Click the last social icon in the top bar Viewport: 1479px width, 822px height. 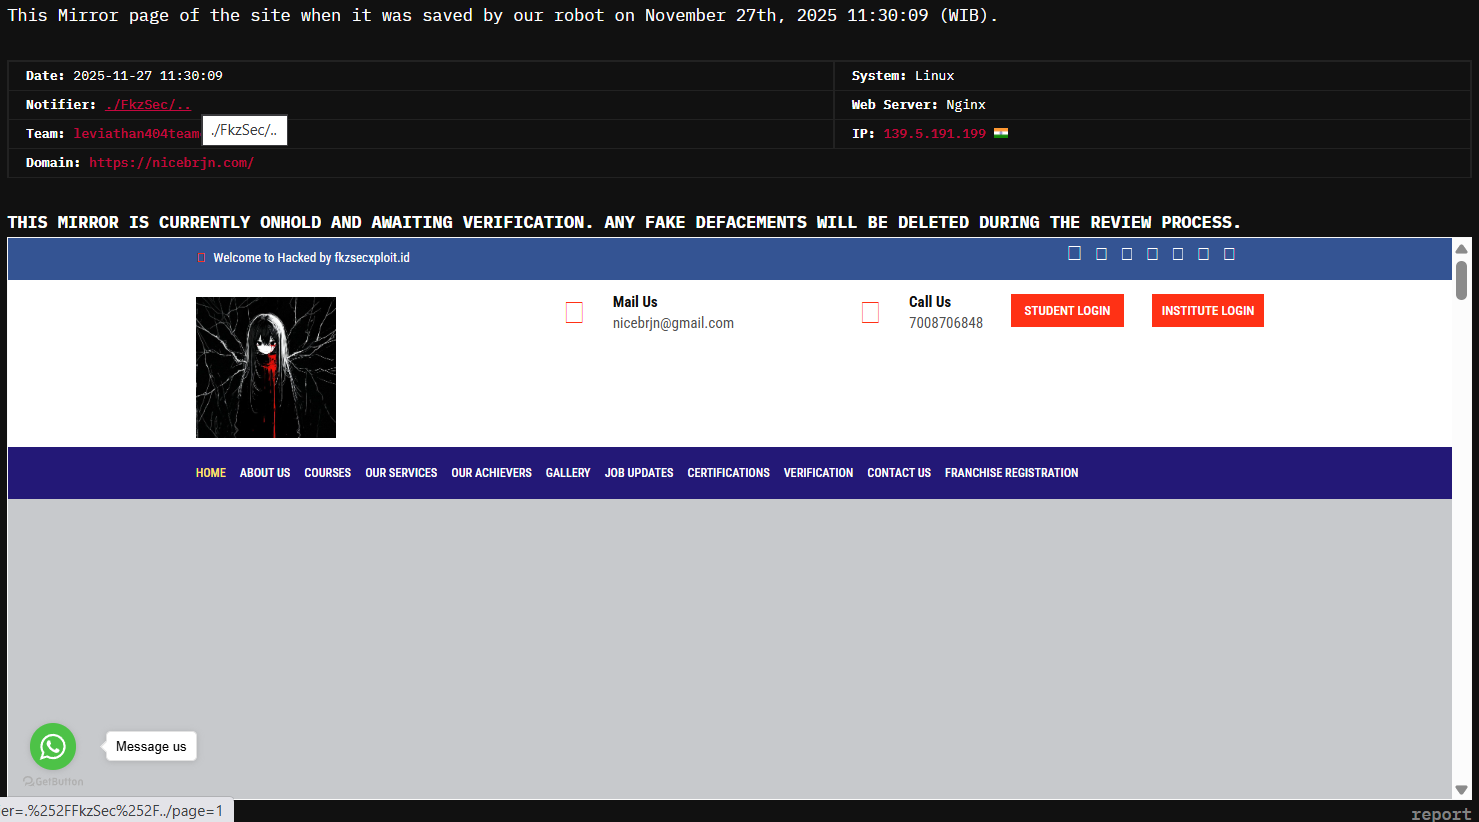[1229, 254]
